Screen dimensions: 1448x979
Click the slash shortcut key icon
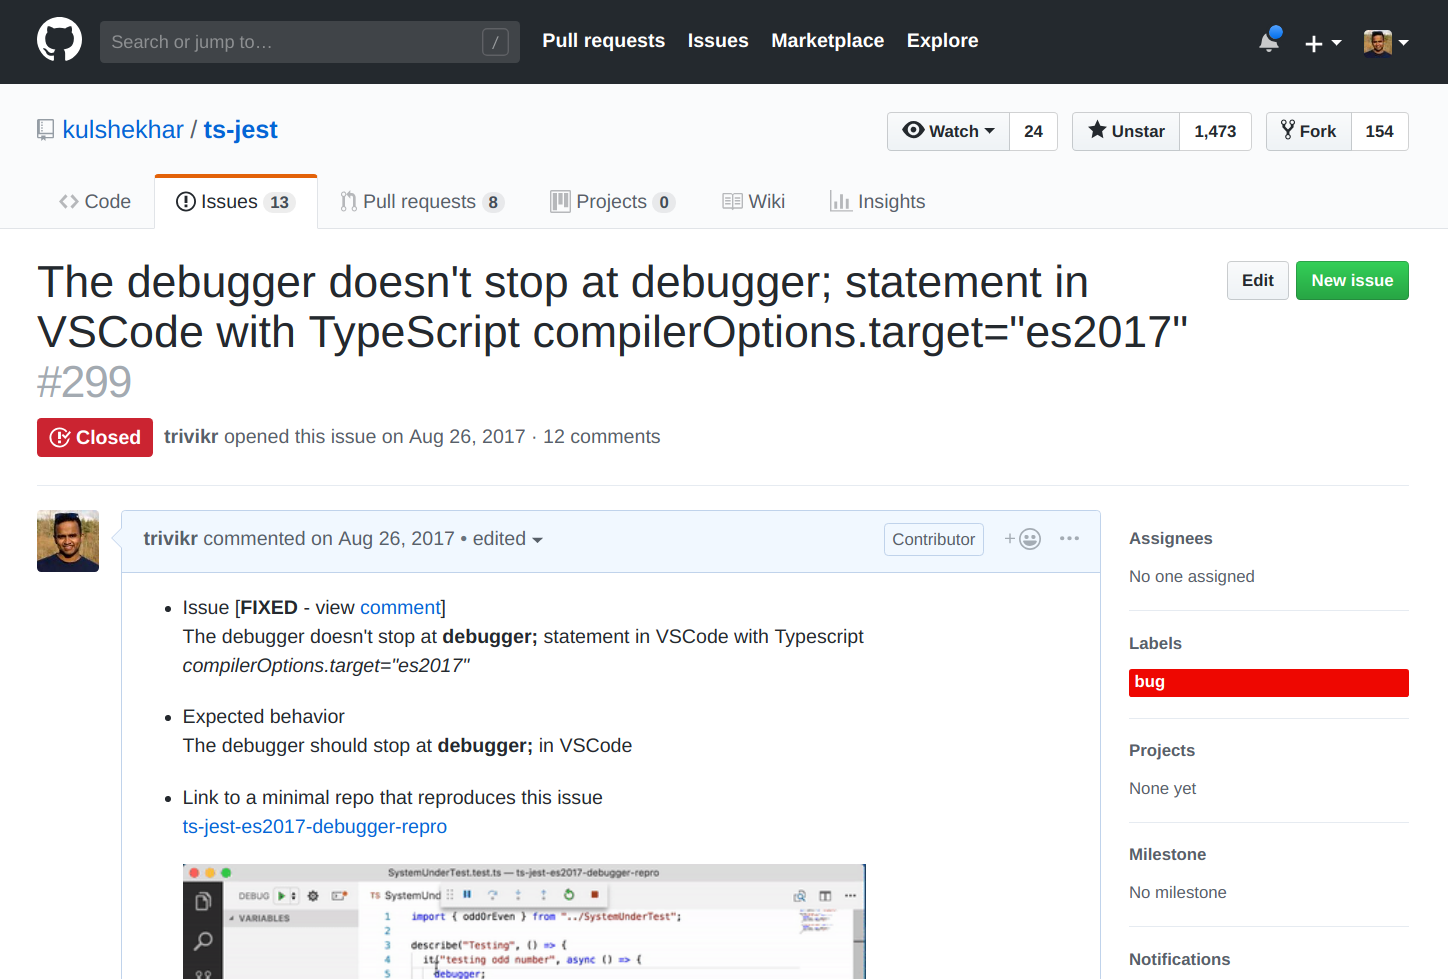pyautogui.click(x=495, y=42)
